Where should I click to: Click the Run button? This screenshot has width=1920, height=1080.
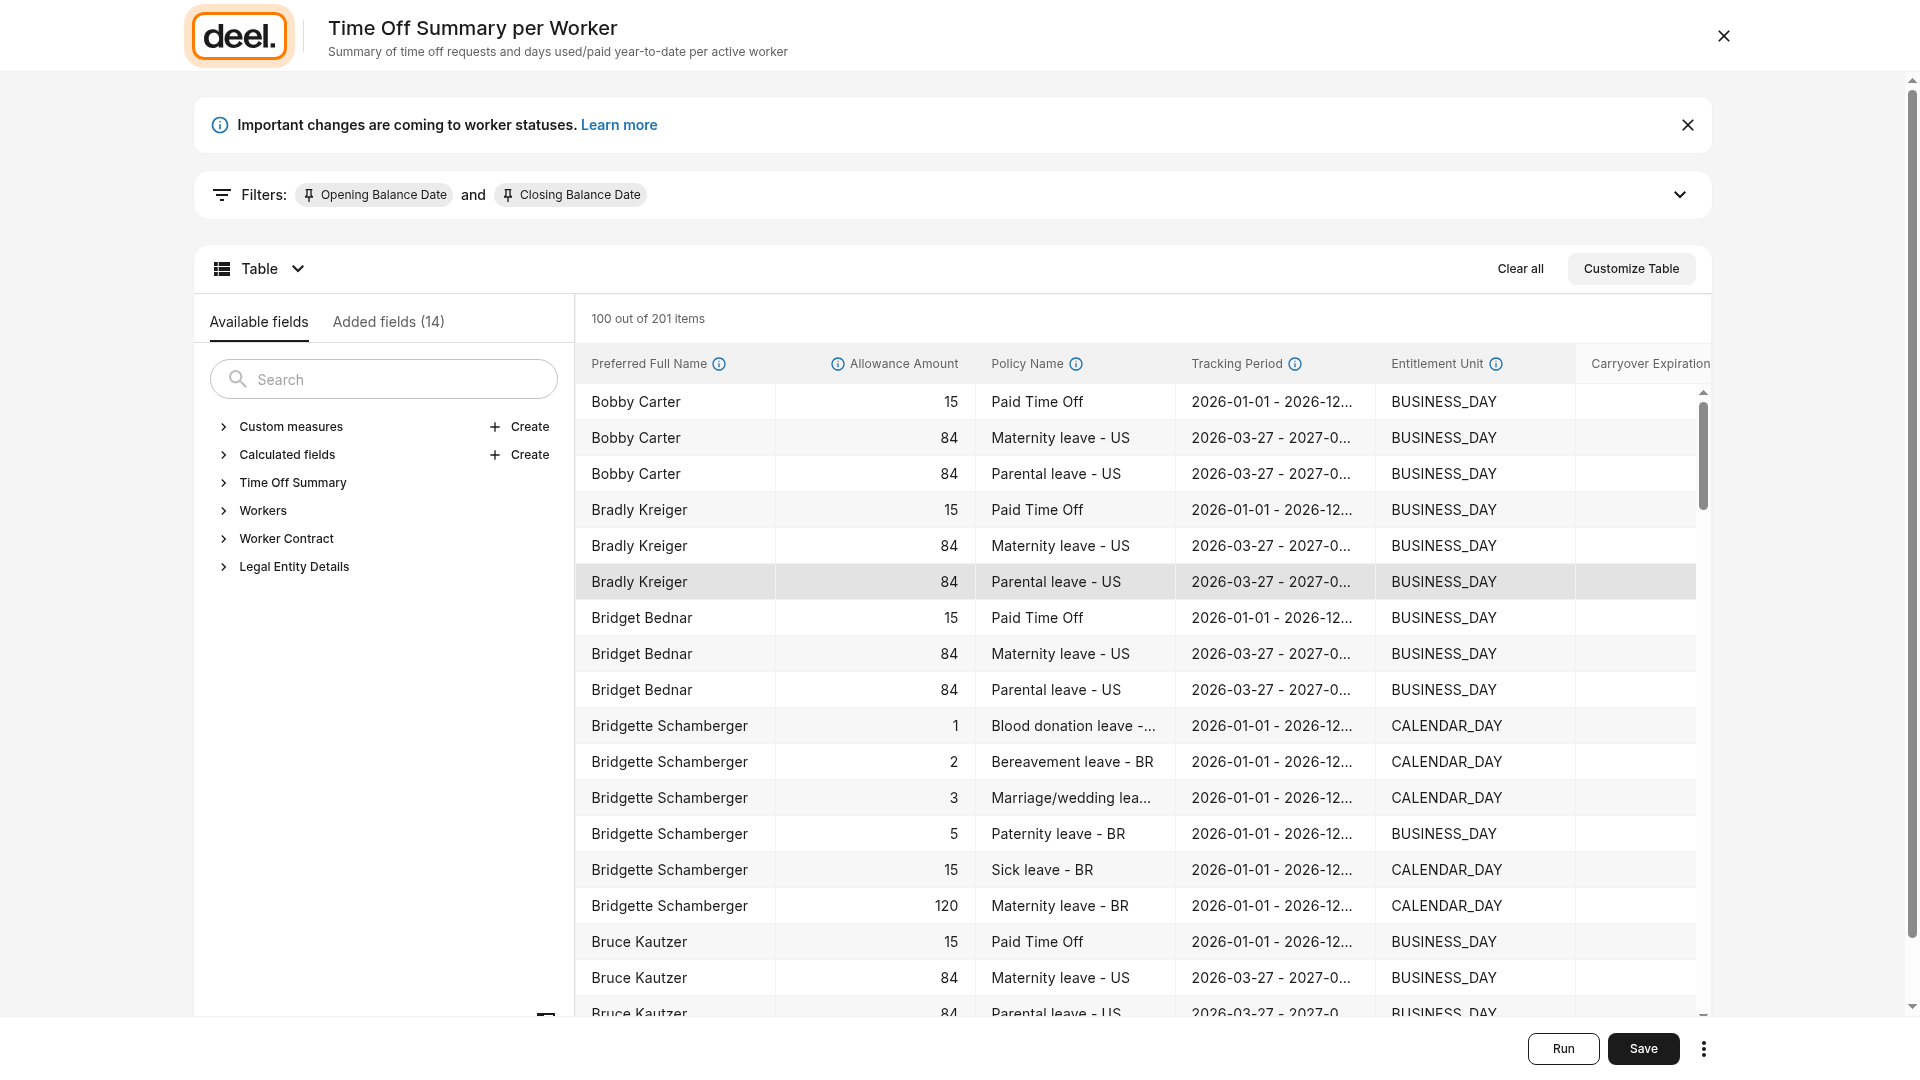coord(1564,1049)
